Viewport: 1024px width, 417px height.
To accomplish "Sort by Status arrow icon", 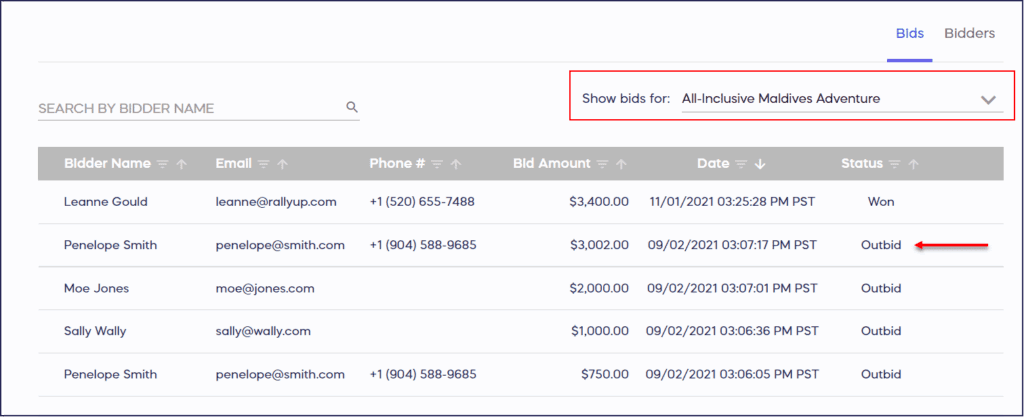I will point(914,164).
